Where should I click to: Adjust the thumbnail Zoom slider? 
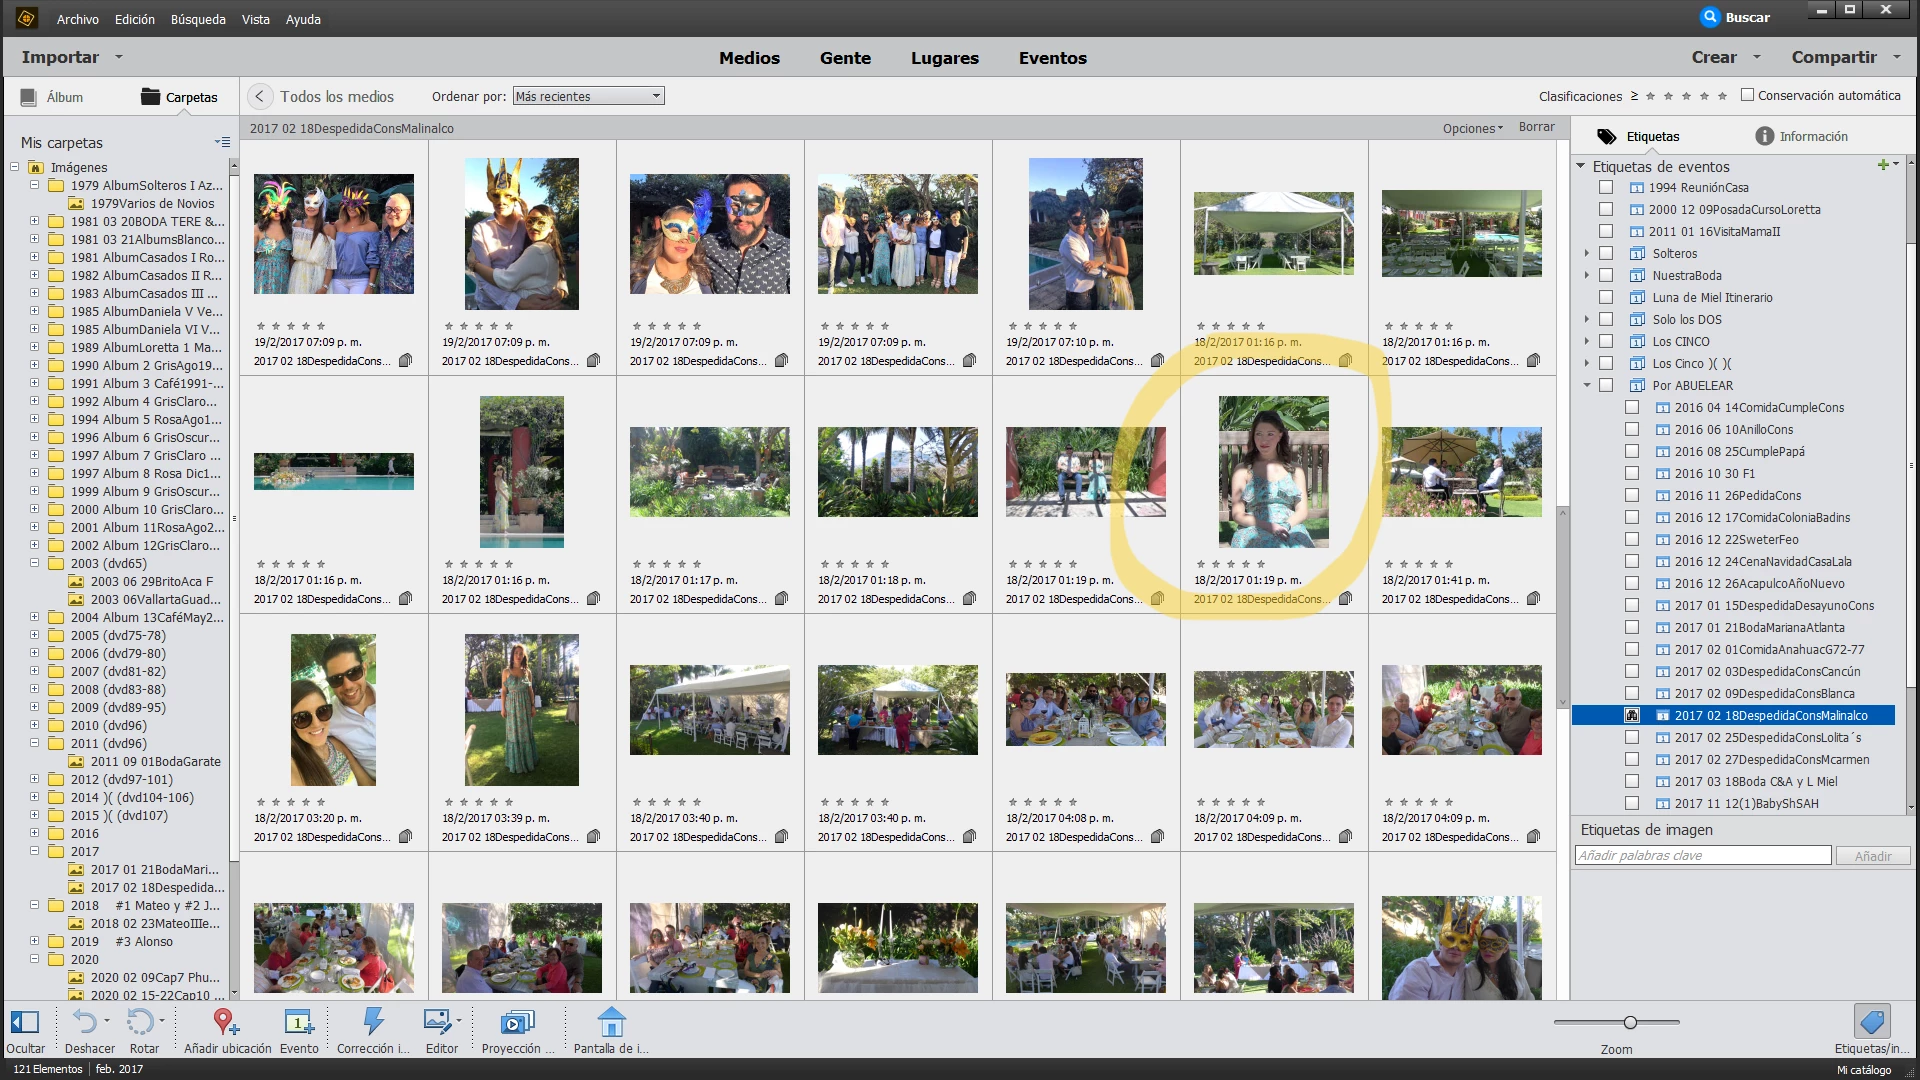click(x=1630, y=1022)
